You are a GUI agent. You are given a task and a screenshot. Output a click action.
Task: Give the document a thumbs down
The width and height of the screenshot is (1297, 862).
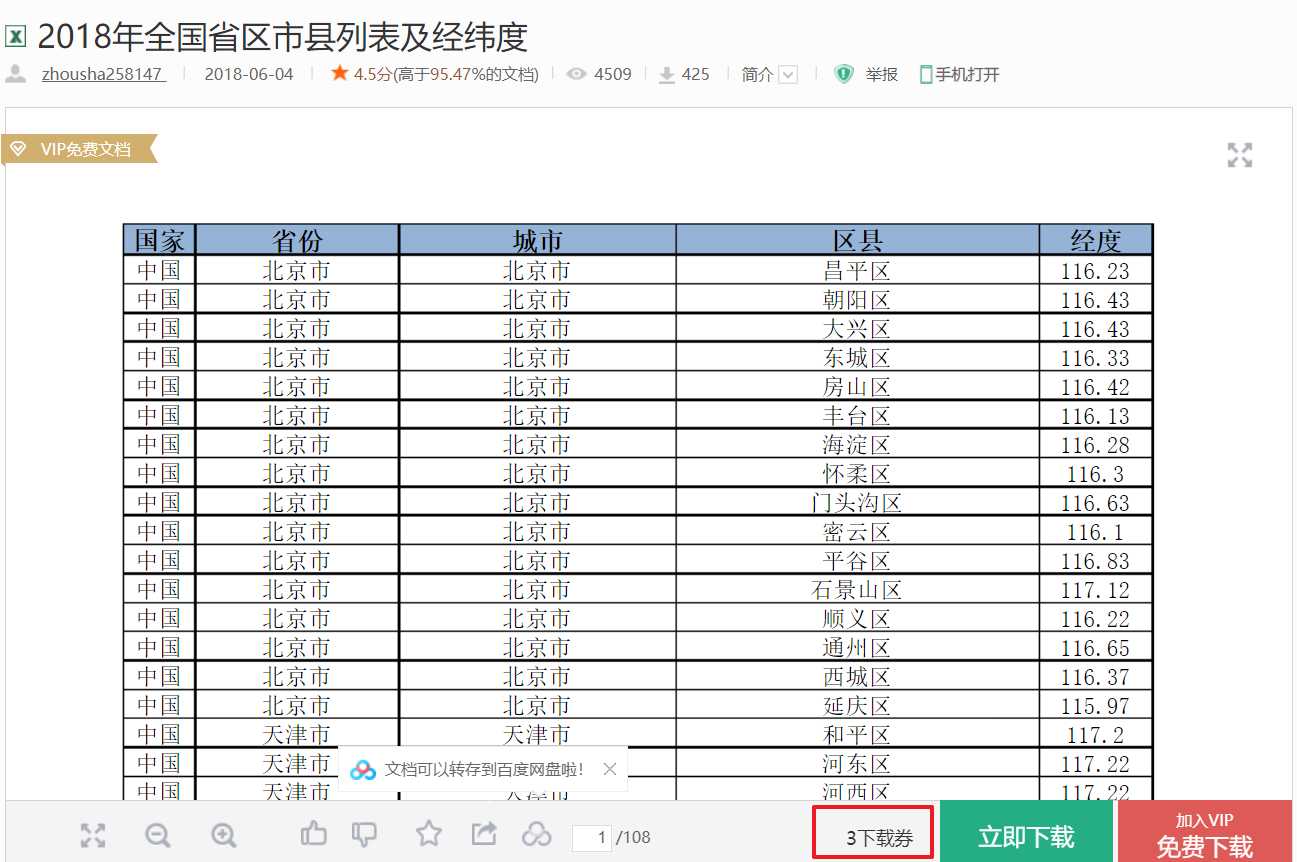365,834
